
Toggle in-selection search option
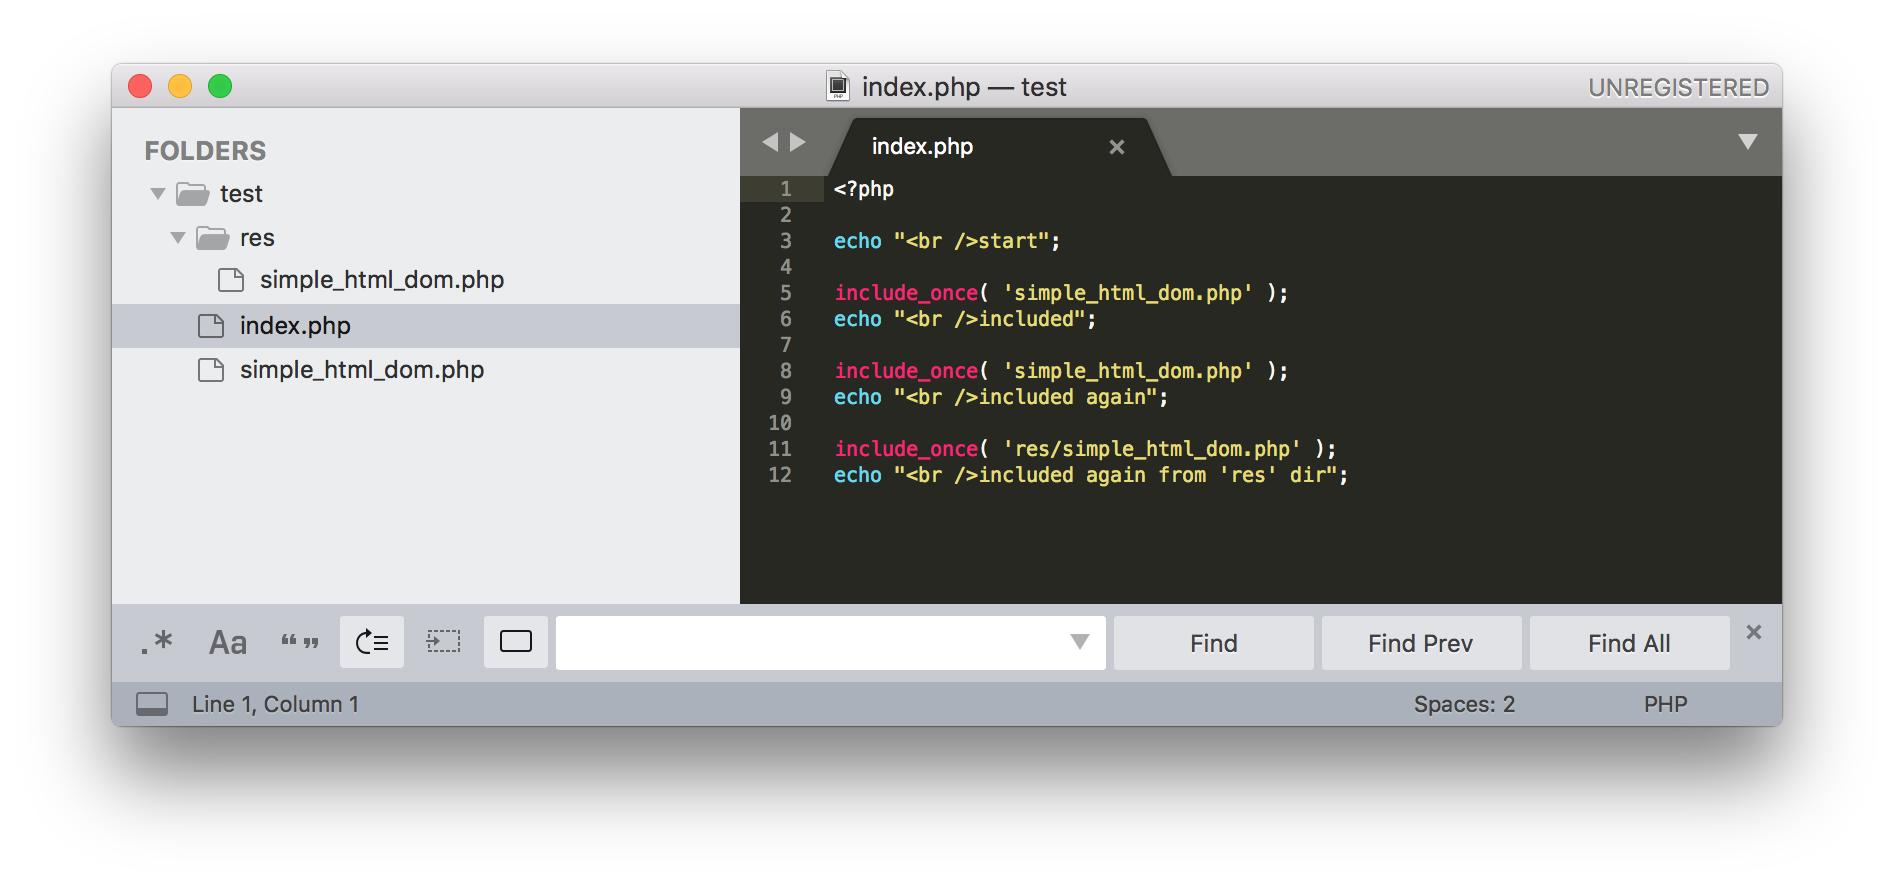tap(443, 642)
